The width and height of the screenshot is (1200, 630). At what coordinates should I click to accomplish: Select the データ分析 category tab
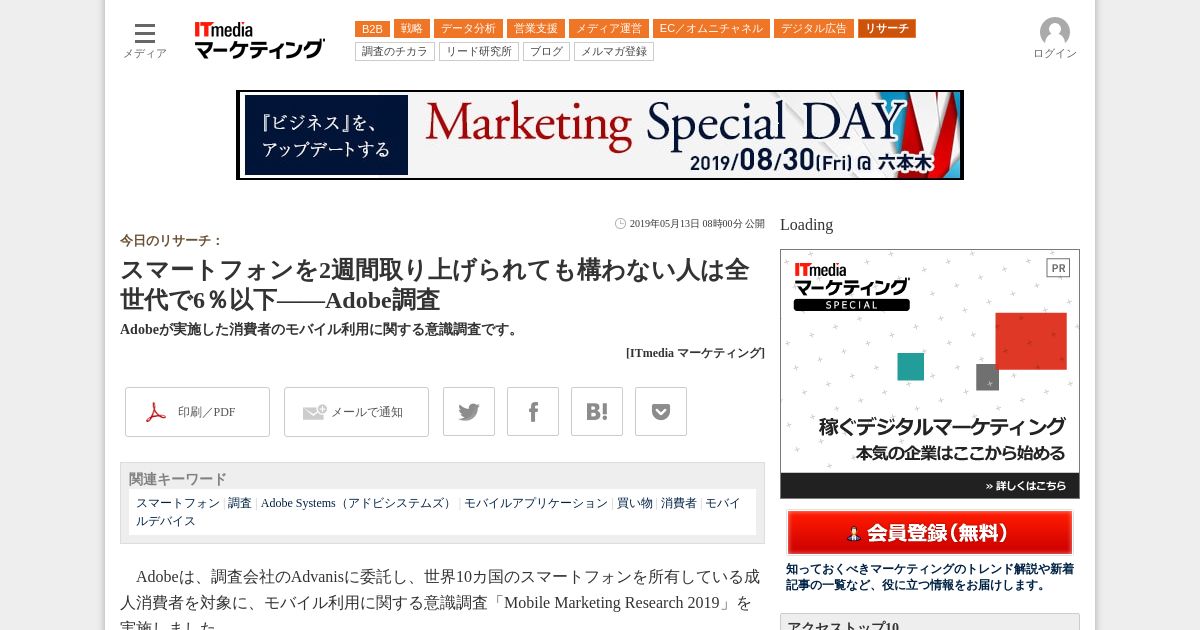tap(468, 29)
